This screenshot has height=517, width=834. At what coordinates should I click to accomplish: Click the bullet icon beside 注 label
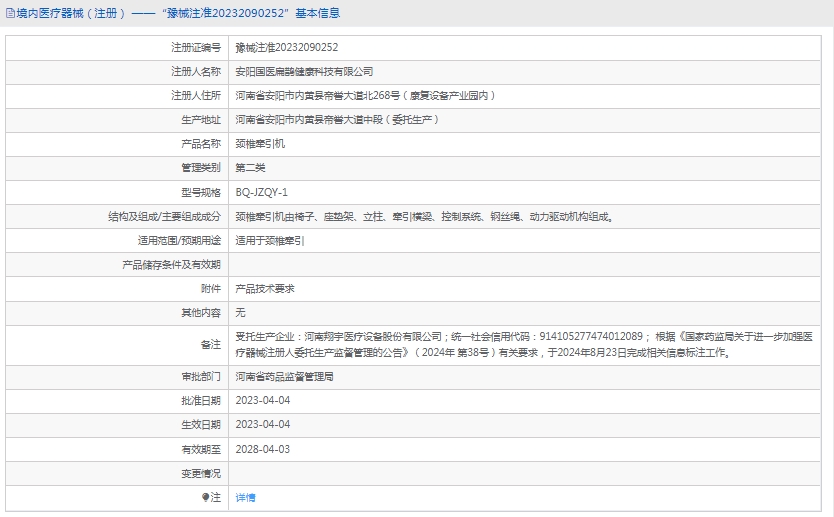click(x=206, y=497)
